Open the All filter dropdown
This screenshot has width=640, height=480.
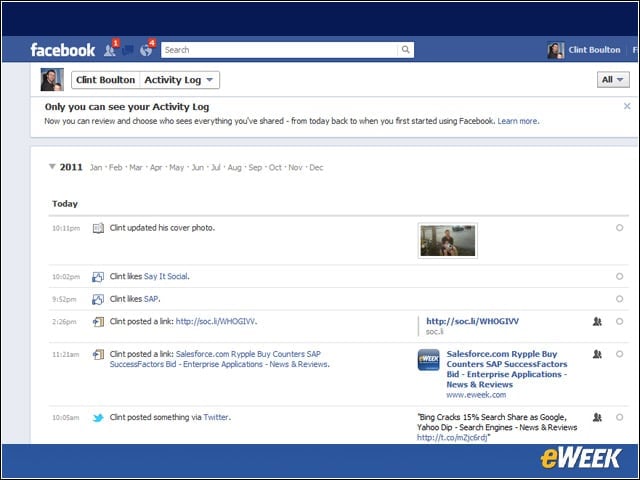(x=613, y=80)
